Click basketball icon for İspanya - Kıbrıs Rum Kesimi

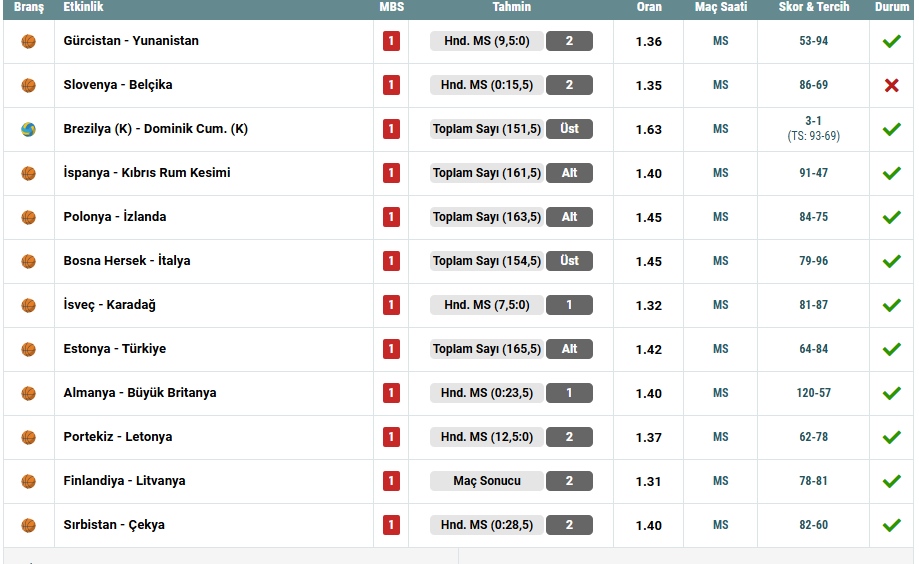(28, 174)
